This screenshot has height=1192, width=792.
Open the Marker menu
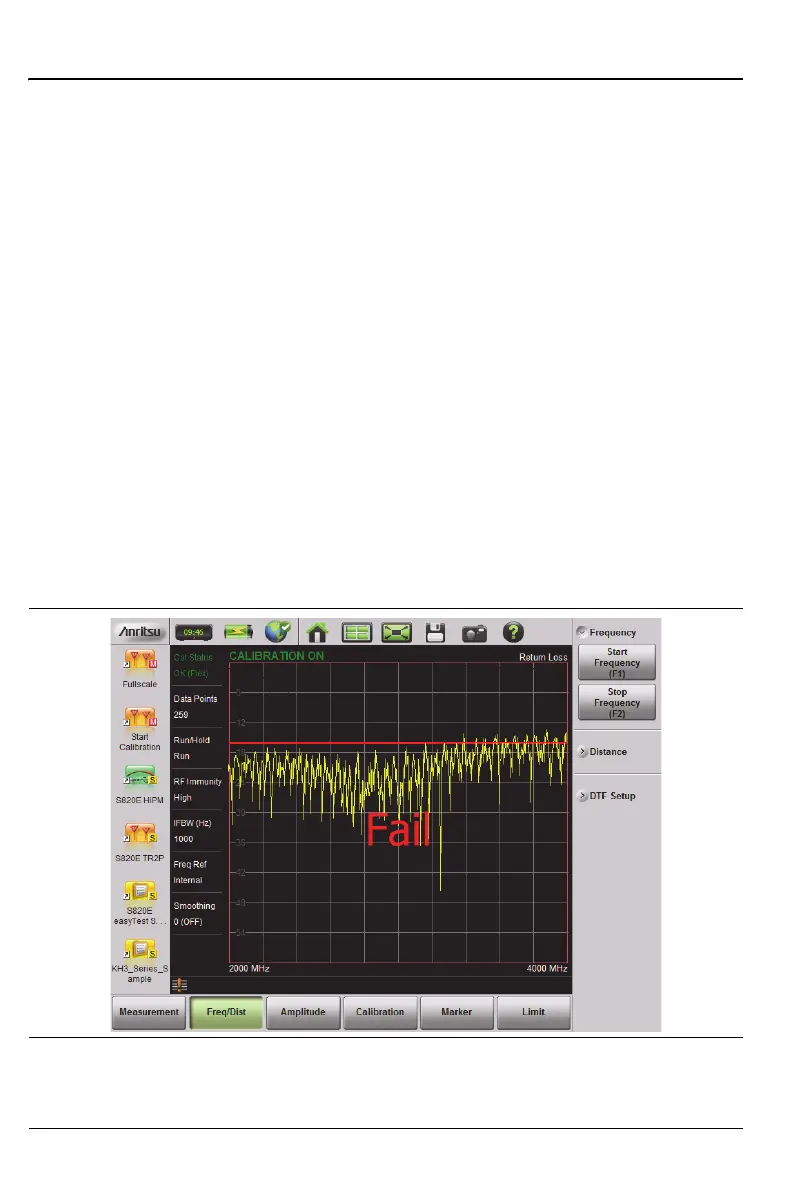(457, 1013)
